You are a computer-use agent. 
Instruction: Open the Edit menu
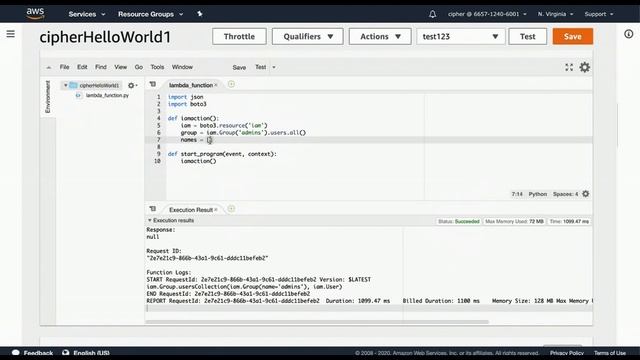pos(82,67)
